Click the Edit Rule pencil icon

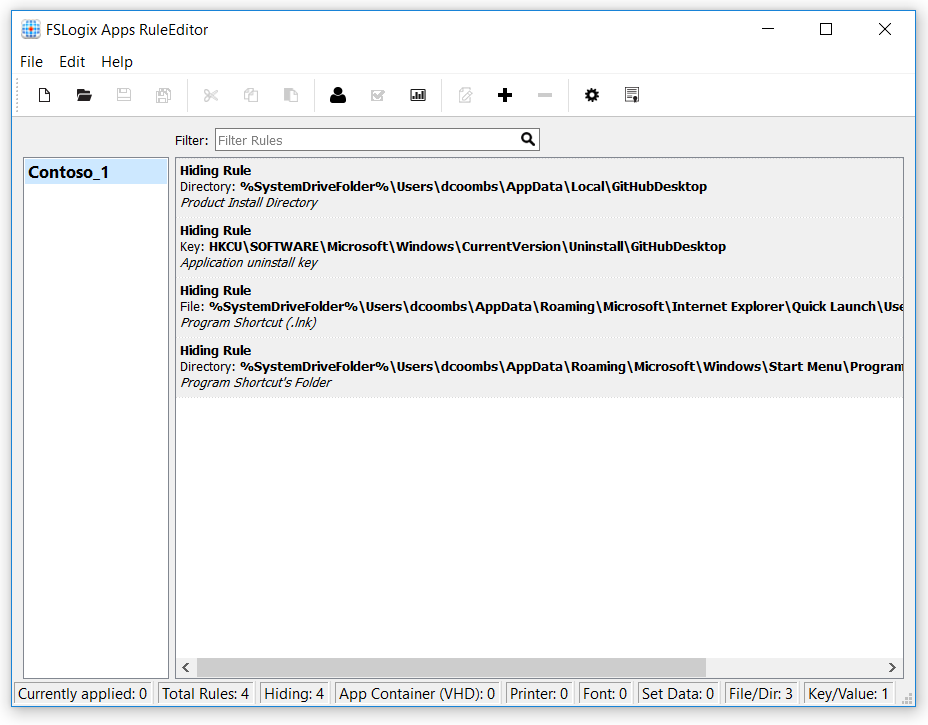tap(465, 95)
